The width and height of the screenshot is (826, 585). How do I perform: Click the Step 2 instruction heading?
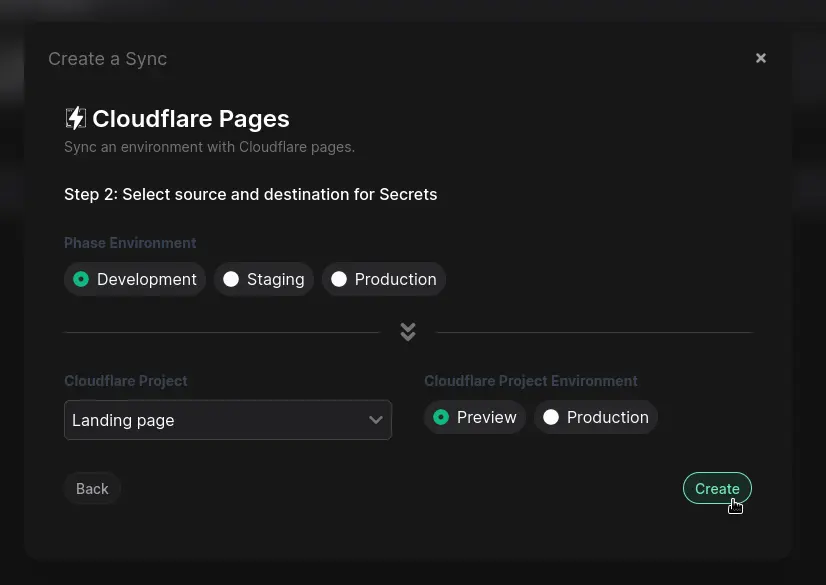pos(250,194)
